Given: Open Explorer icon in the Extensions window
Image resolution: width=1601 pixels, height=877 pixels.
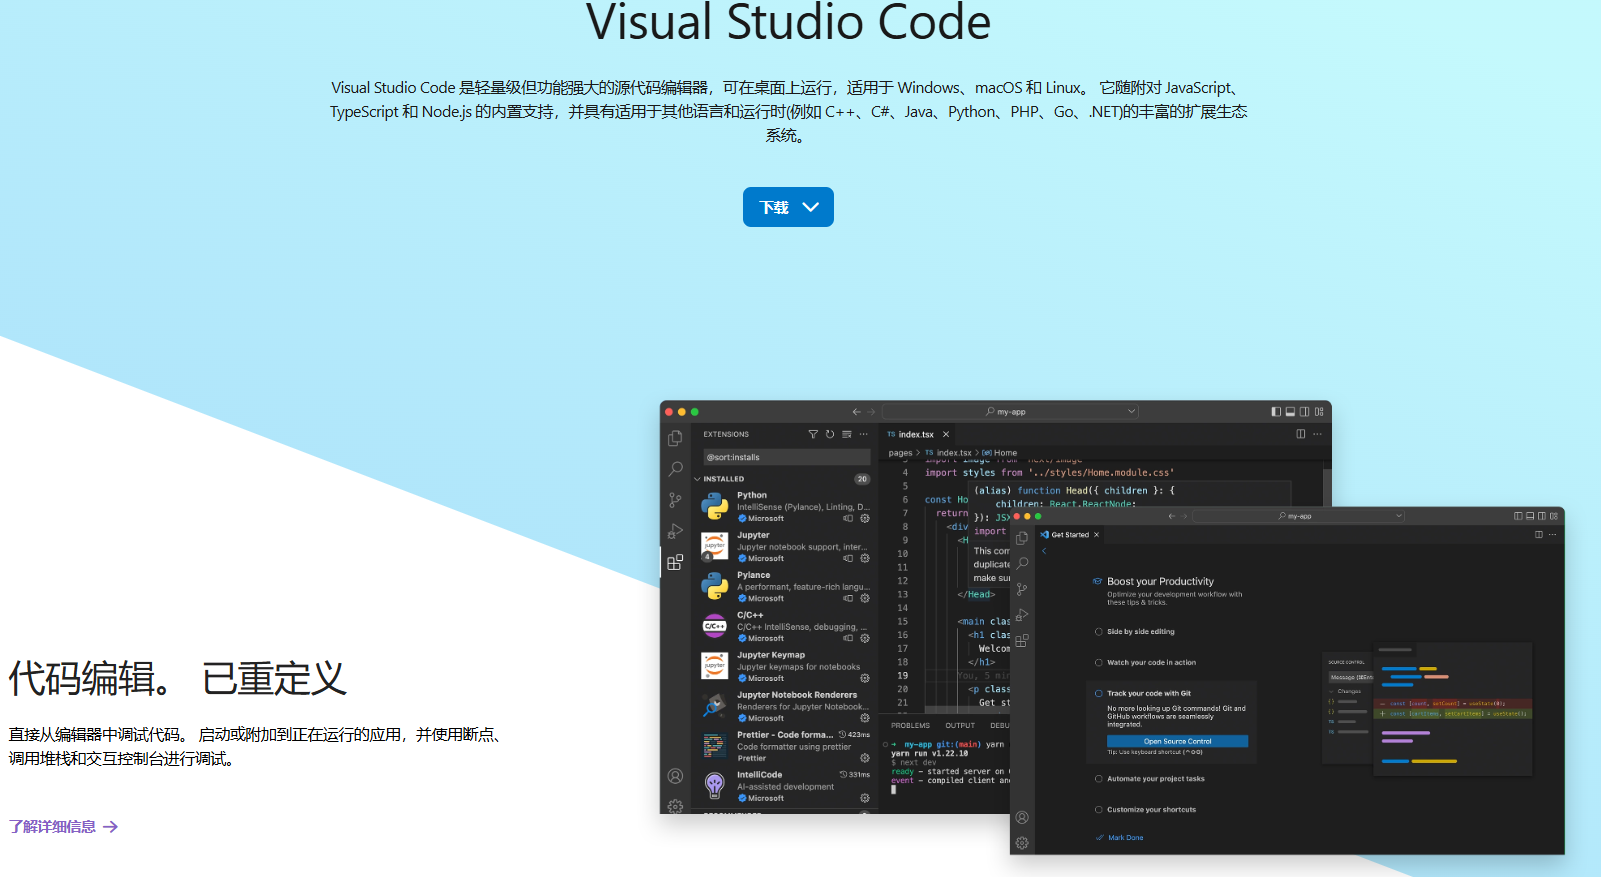Looking at the screenshot, I should coord(675,439).
